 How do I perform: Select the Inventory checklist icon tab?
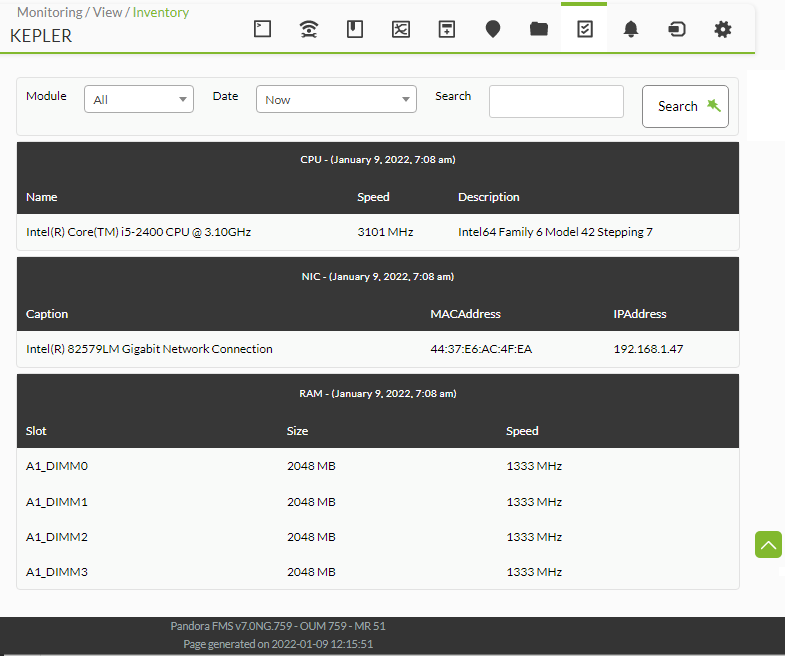click(x=585, y=29)
